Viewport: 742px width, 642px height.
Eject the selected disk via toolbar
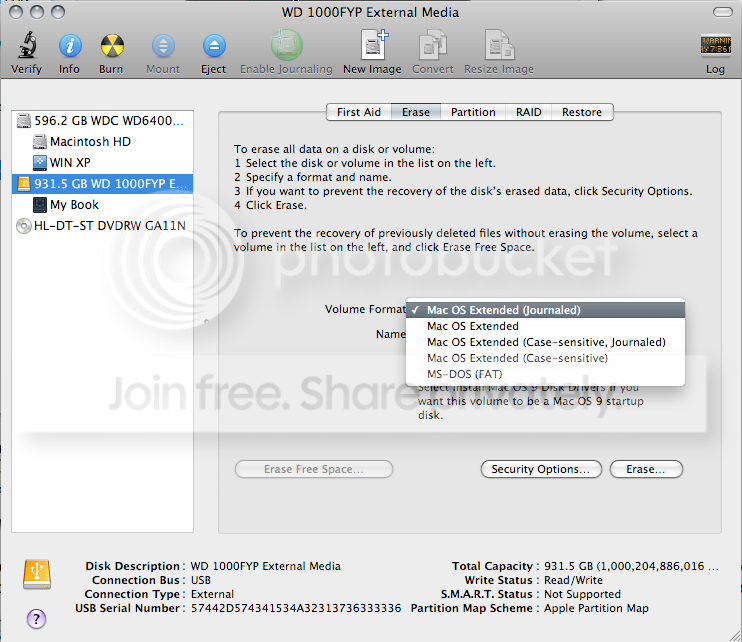click(213, 46)
